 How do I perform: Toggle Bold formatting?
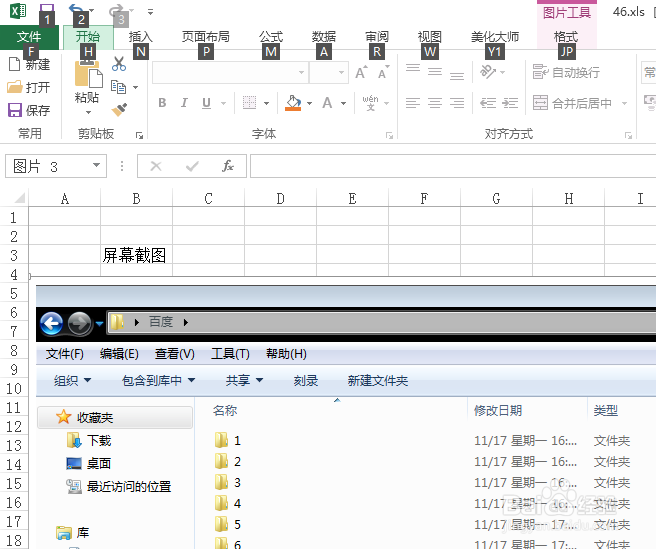(x=162, y=103)
